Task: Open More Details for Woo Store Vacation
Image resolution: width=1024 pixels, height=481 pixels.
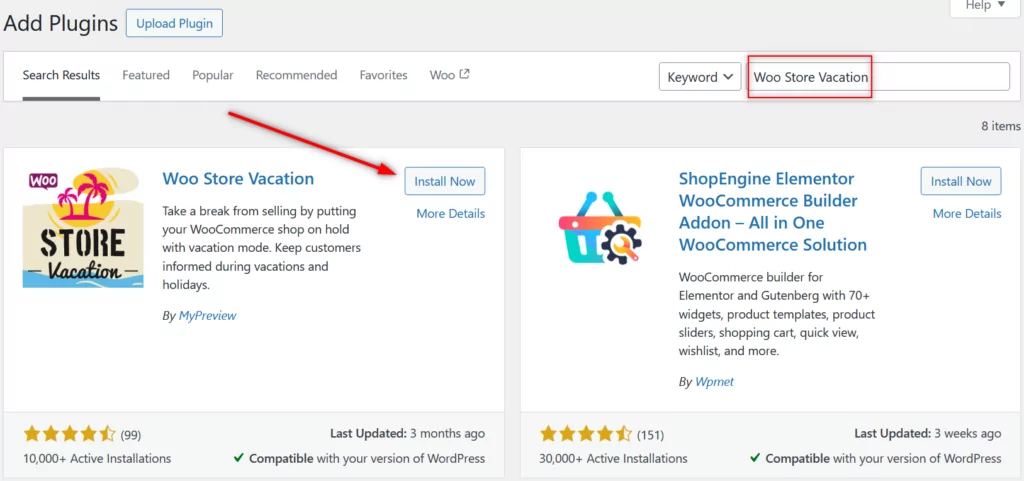Action: (x=451, y=213)
